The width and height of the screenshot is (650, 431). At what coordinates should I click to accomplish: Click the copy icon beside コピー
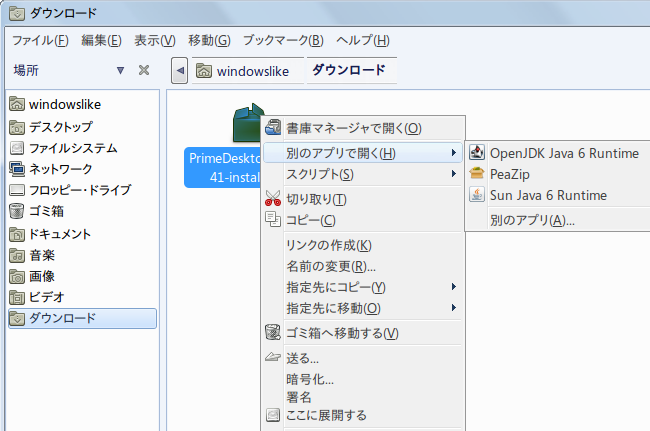point(273,219)
